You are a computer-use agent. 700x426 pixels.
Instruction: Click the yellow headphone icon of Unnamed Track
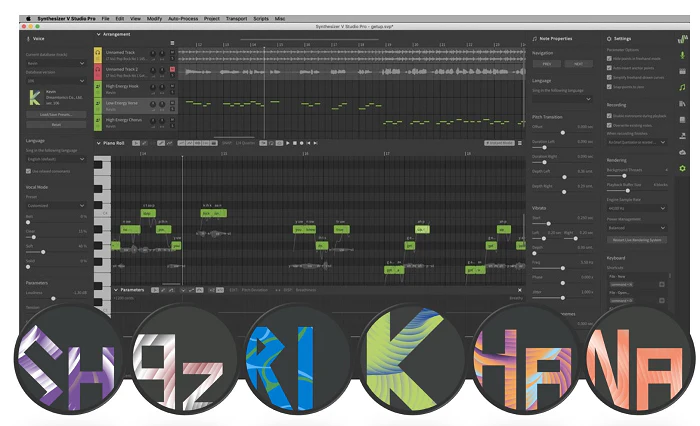(x=98, y=55)
